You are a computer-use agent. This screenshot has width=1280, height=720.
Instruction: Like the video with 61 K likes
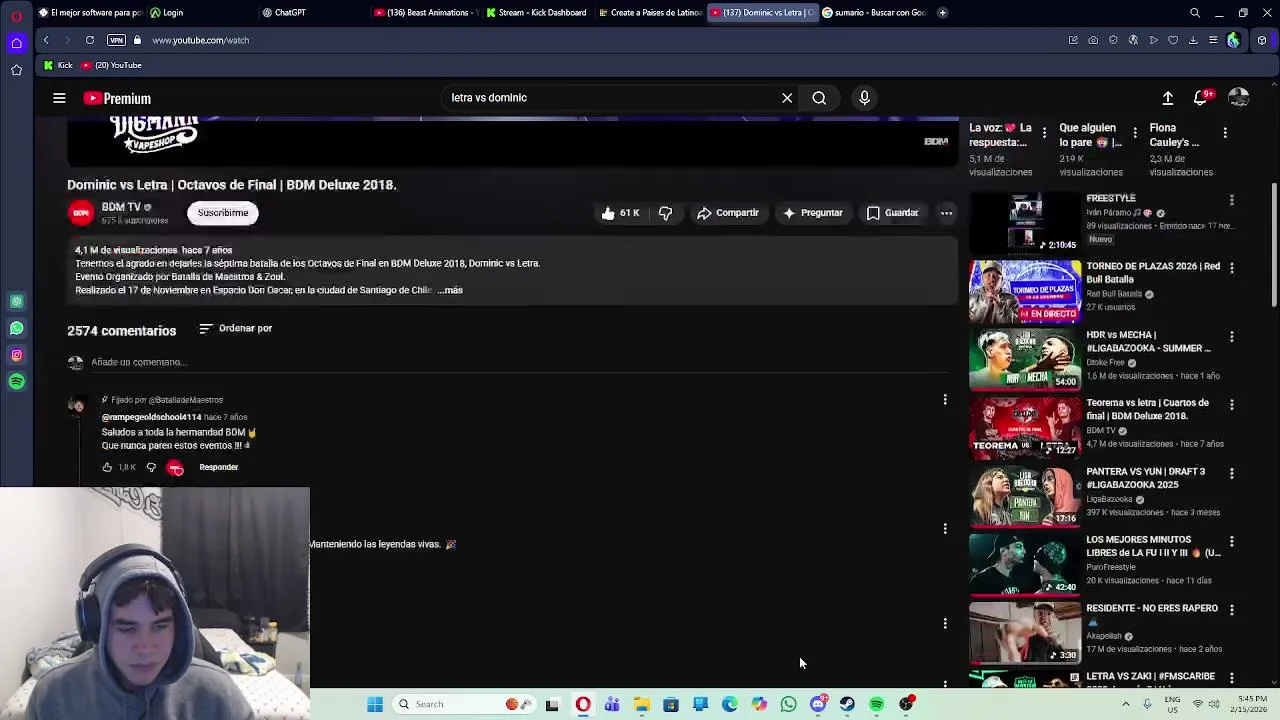(620, 213)
